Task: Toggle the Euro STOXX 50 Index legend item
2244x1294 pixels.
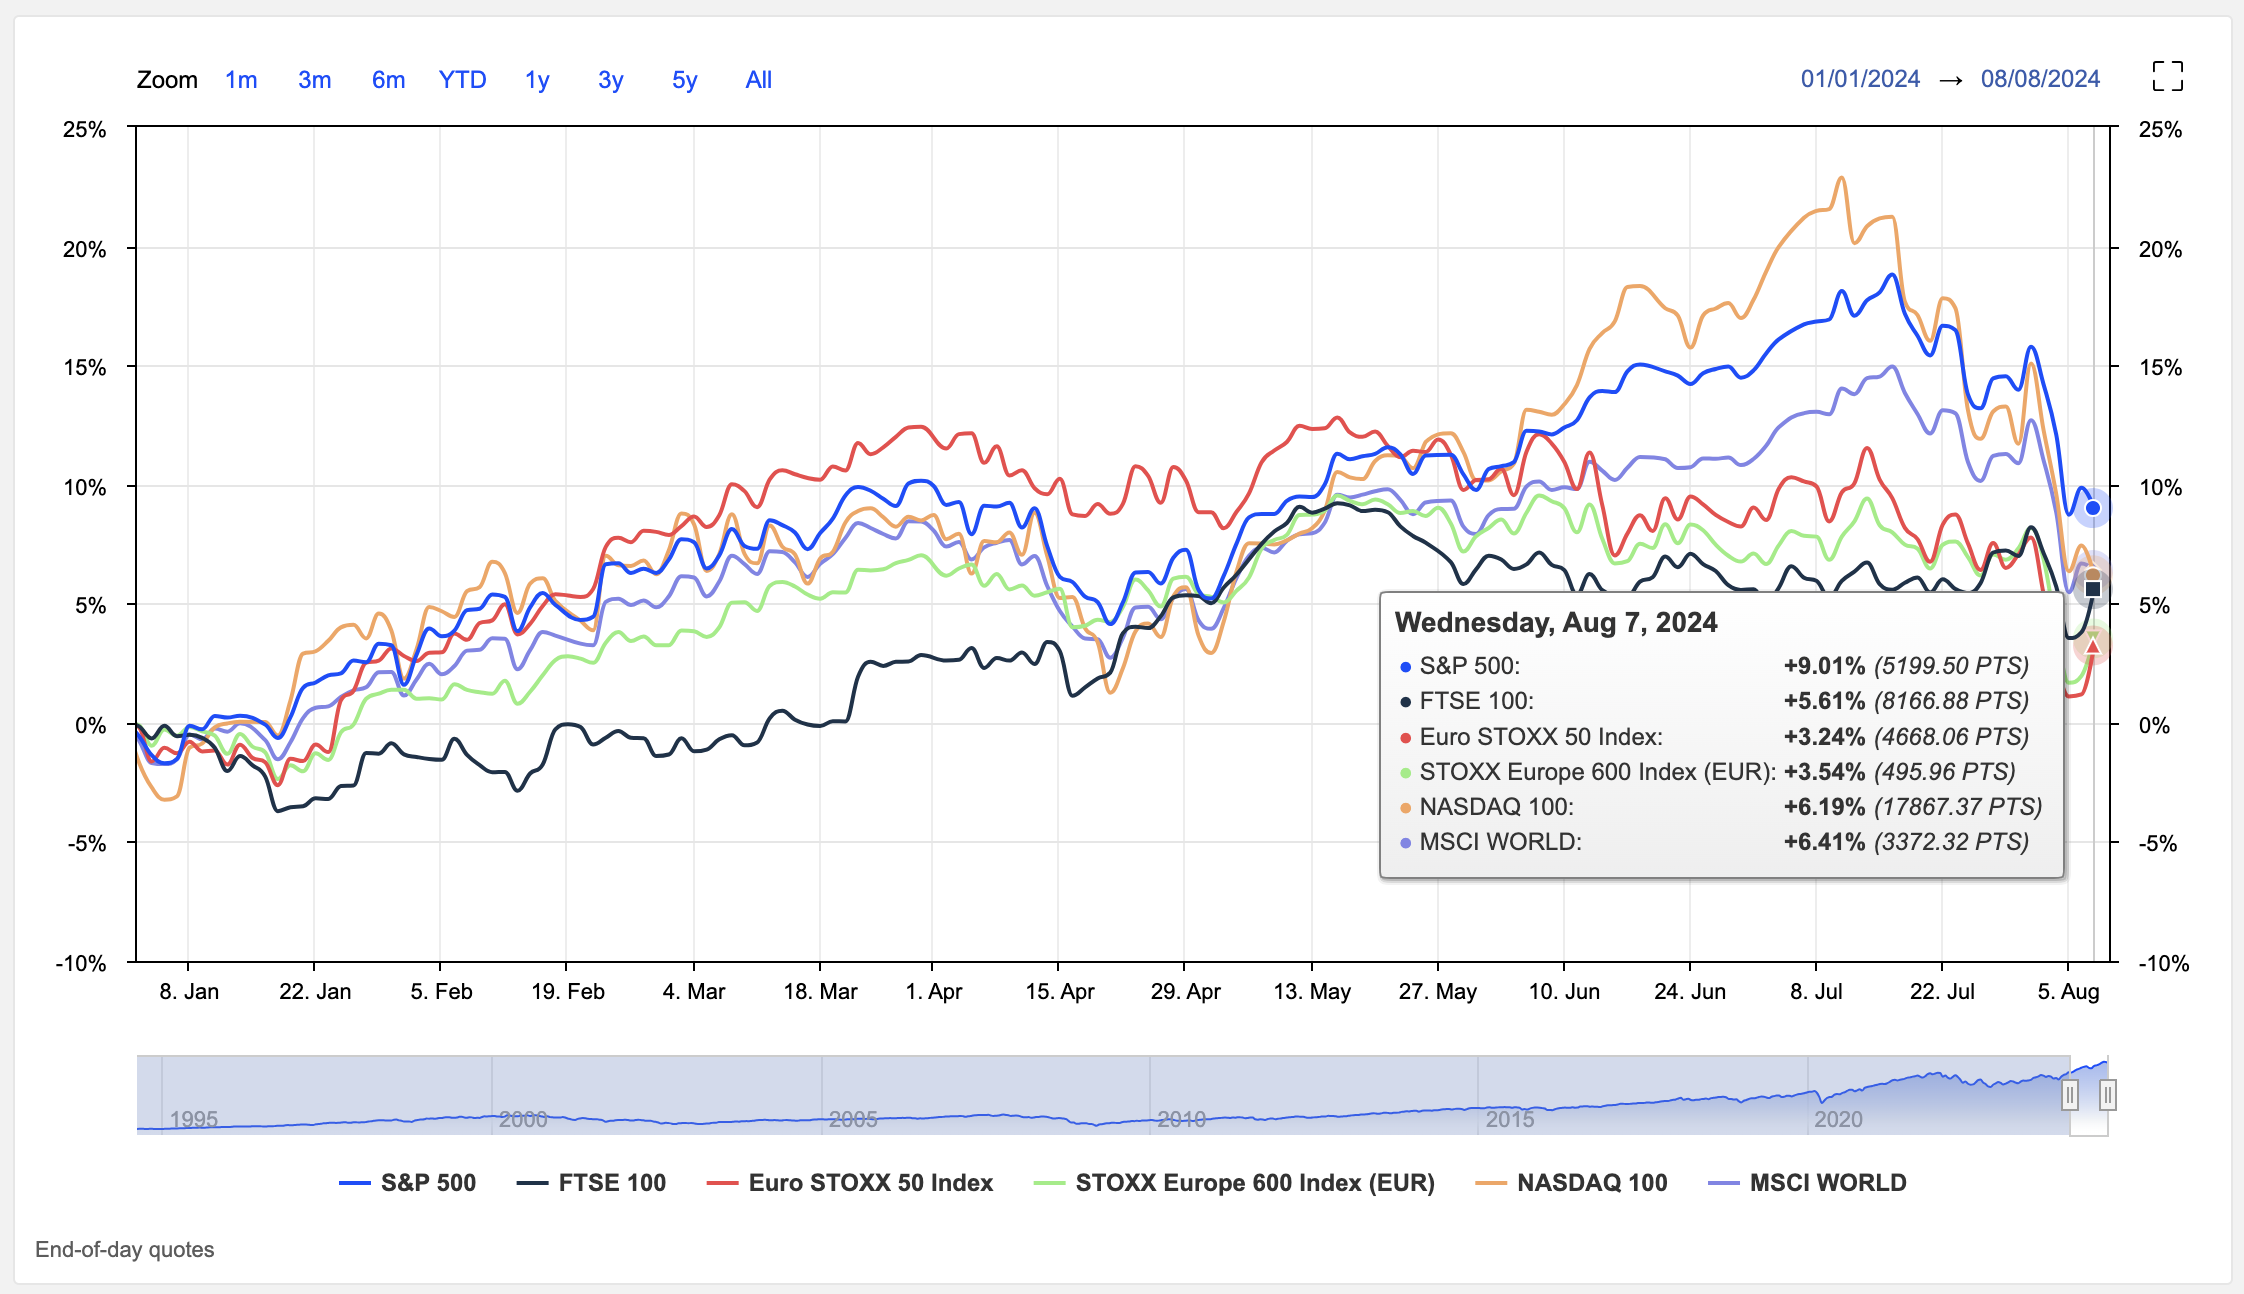Action: coord(850,1183)
